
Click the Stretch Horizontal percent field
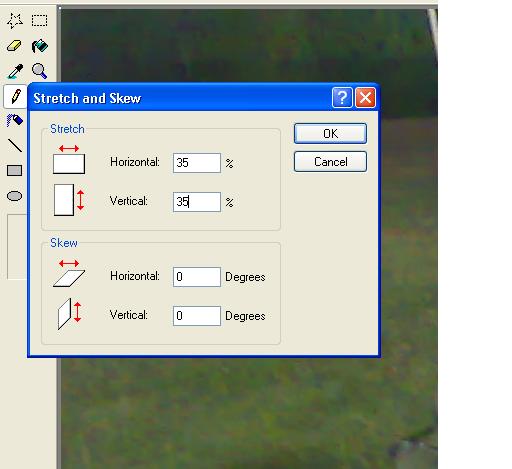pos(197,163)
